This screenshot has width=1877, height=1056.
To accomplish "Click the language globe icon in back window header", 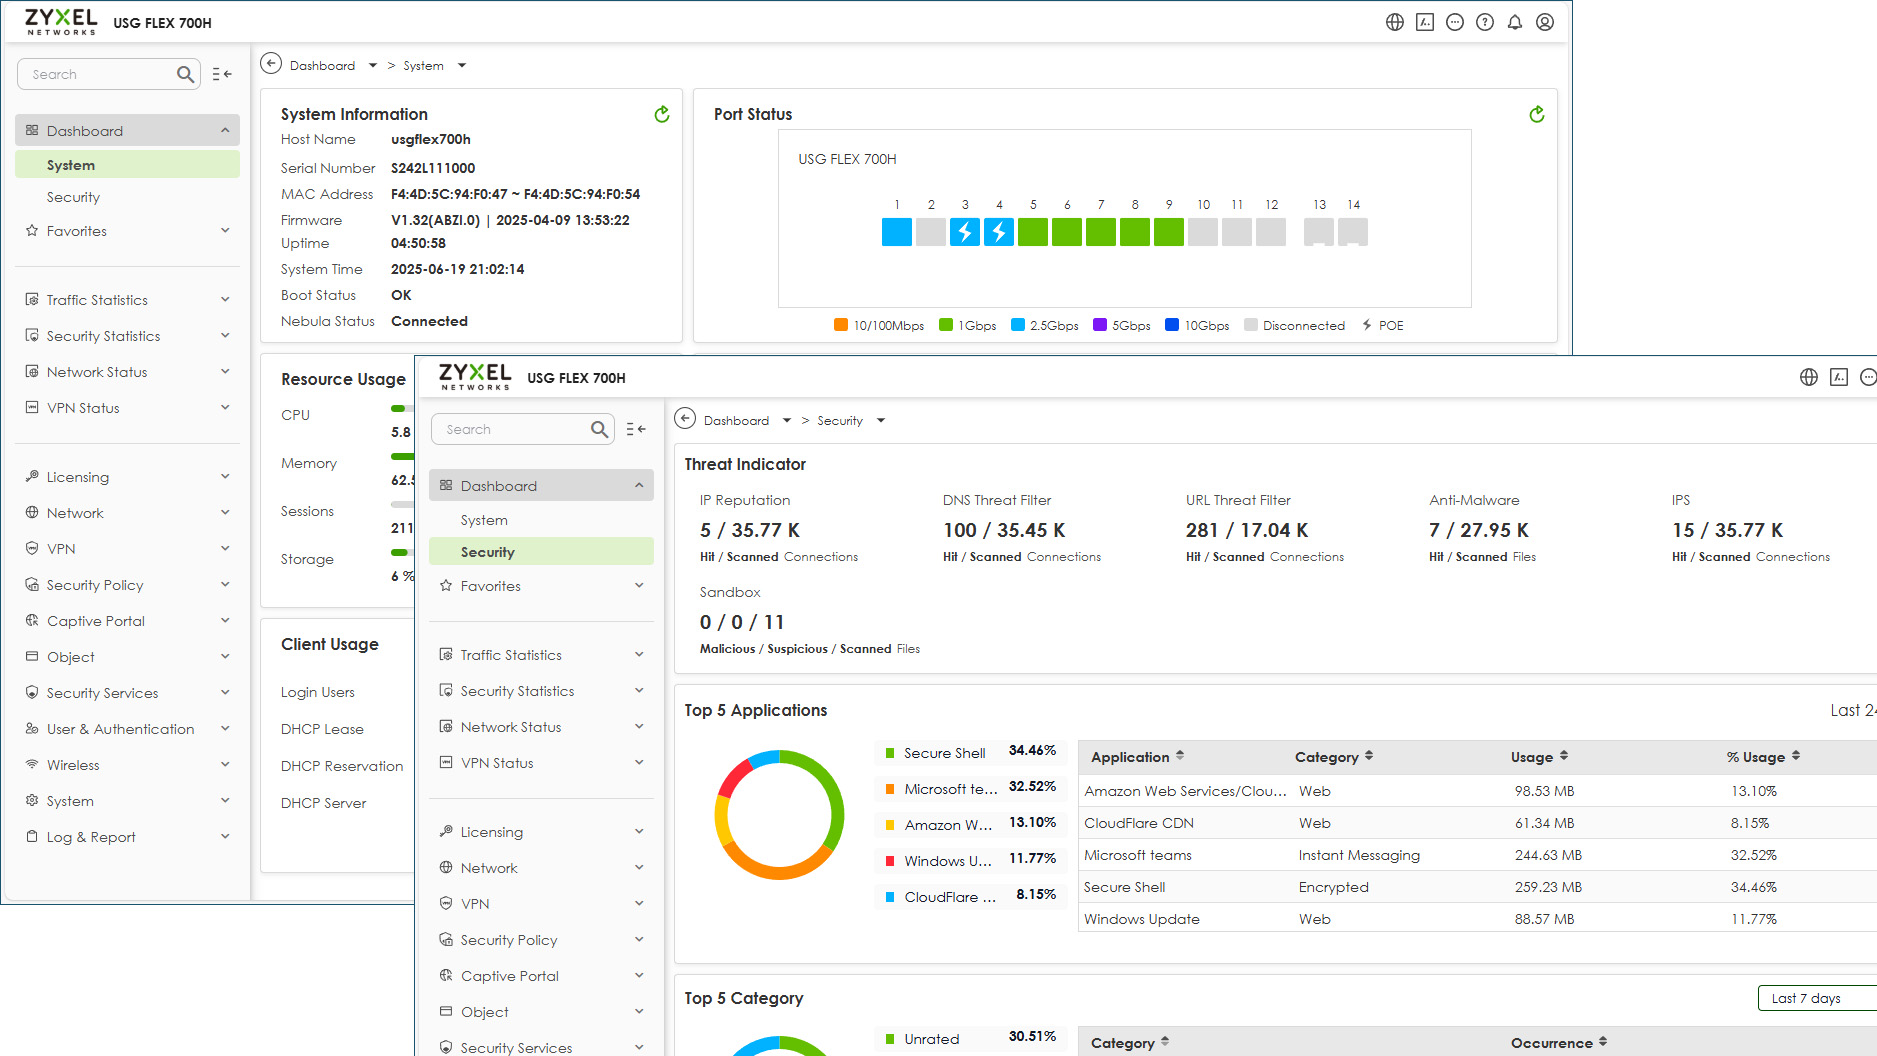I will point(1395,22).
